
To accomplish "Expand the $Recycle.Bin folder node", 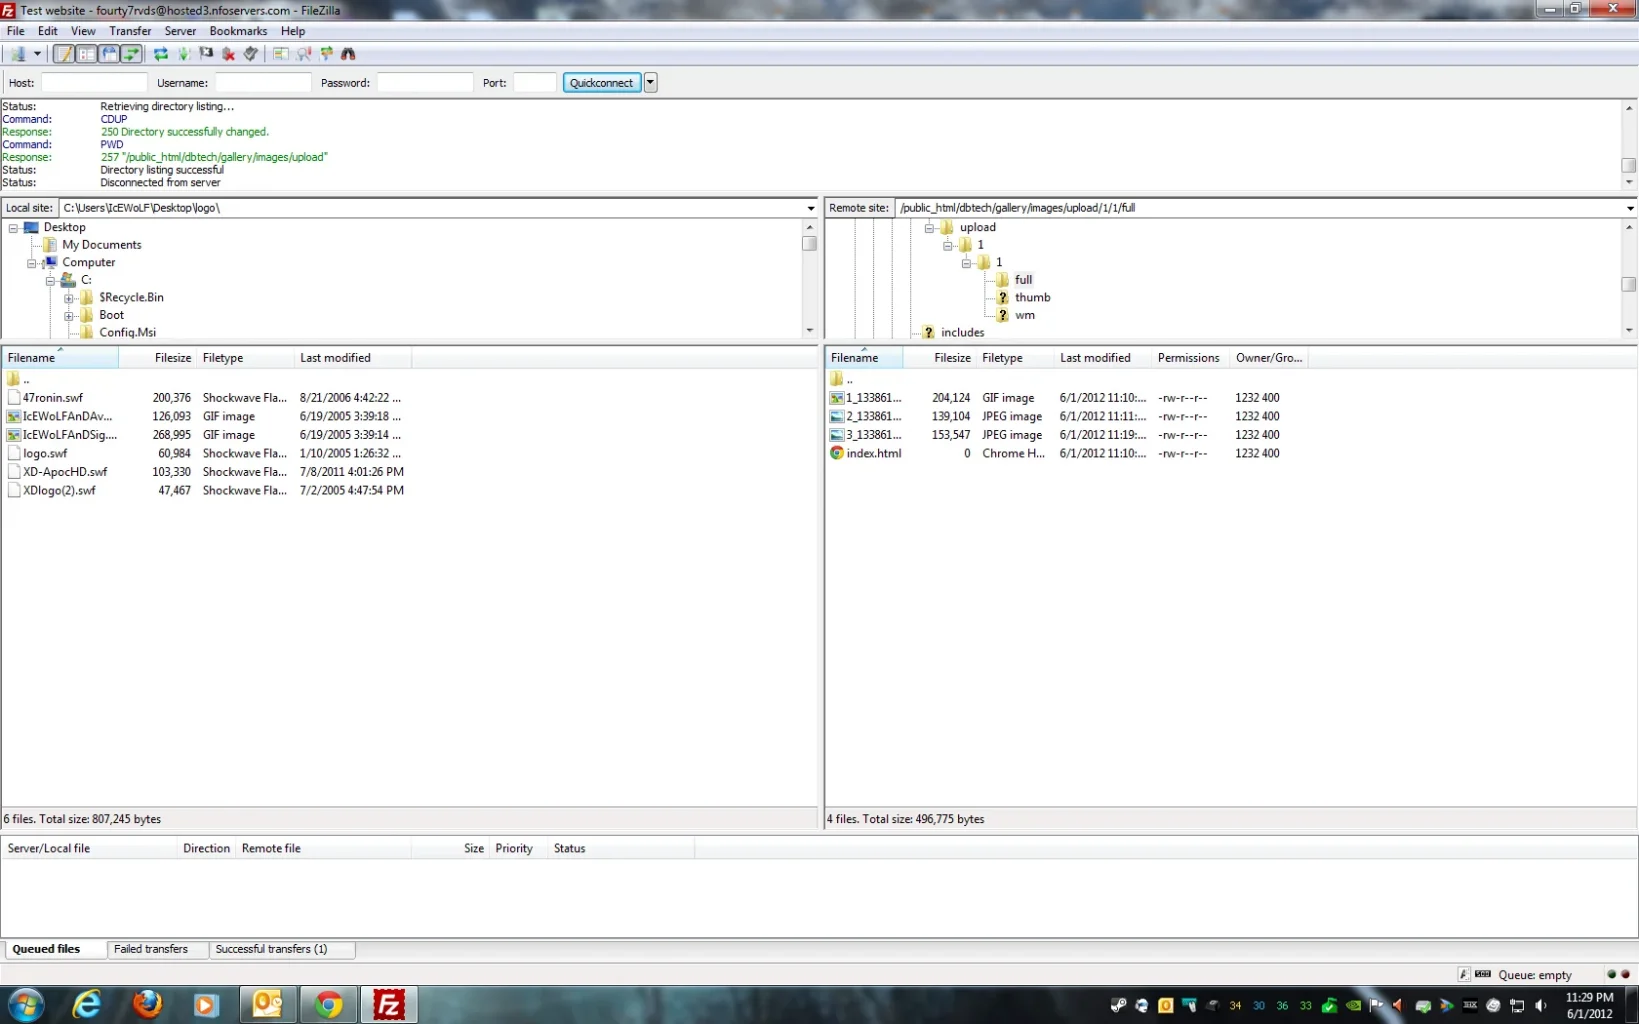I will (x=69, y=298).
